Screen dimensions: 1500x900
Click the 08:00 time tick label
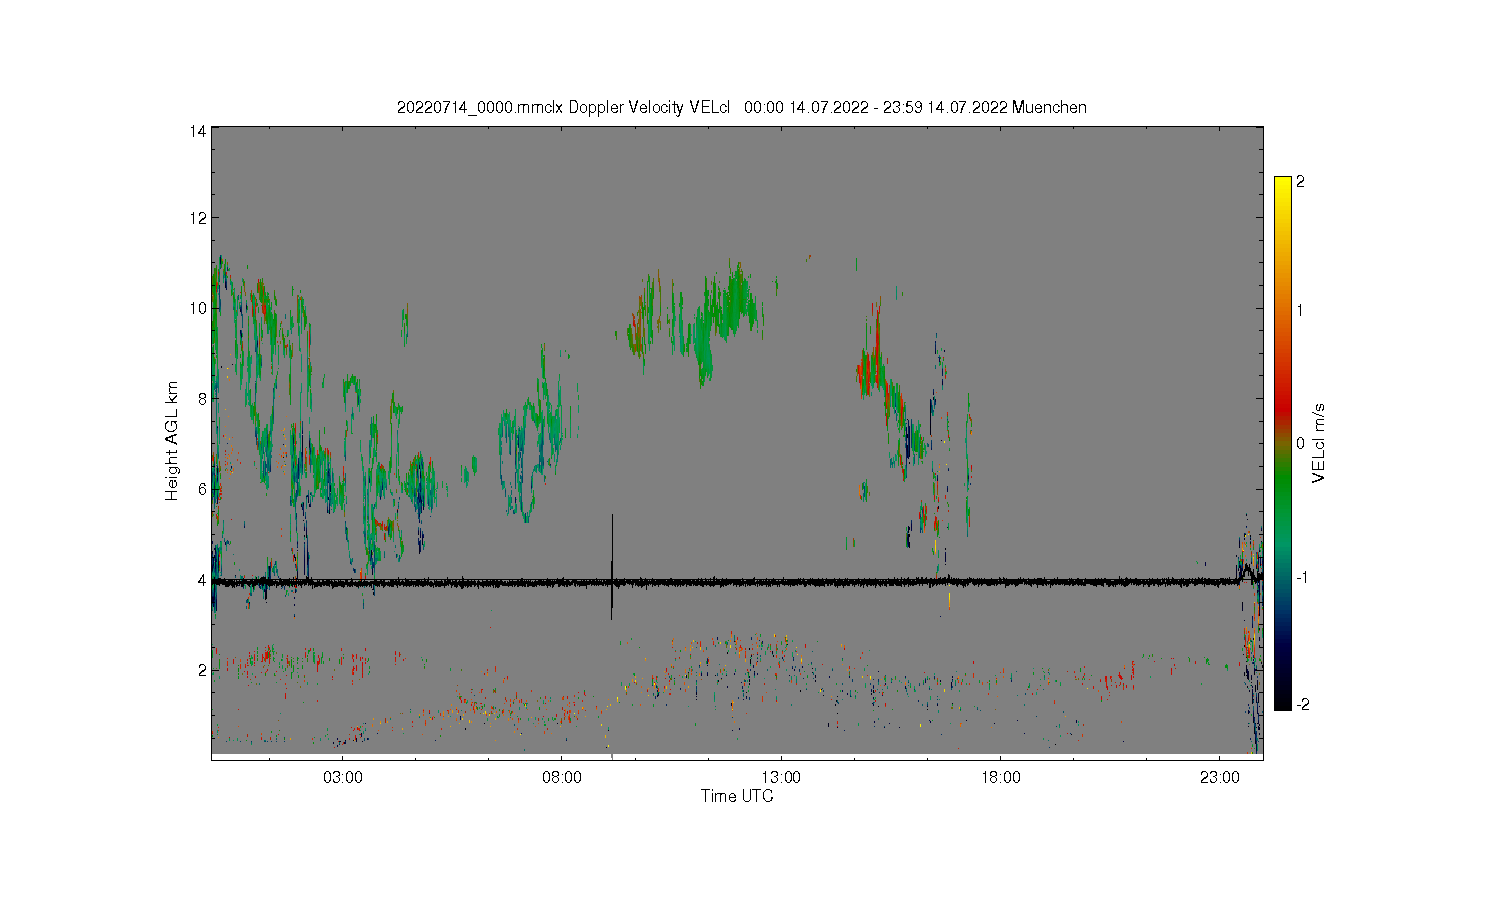click(562, 778)
